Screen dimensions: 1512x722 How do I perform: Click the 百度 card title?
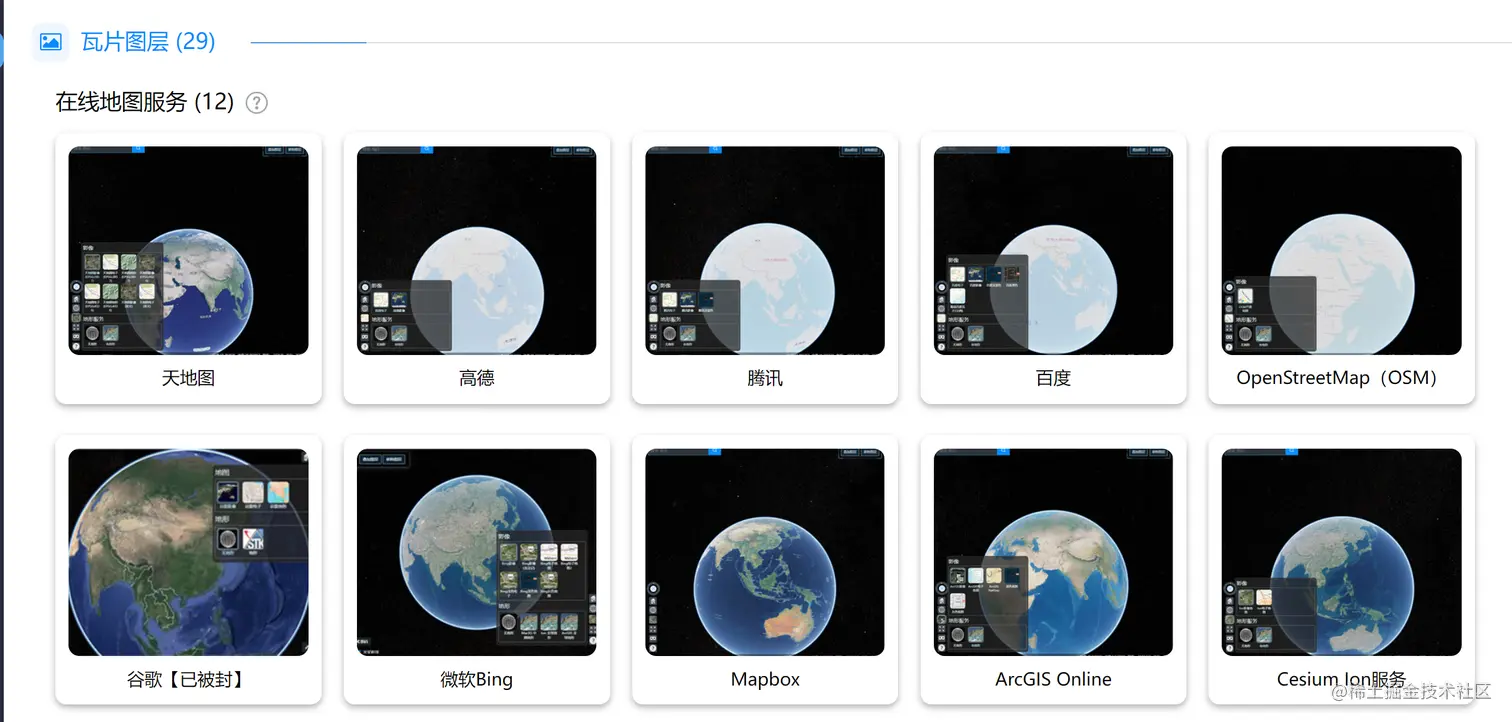(1053, 378)
